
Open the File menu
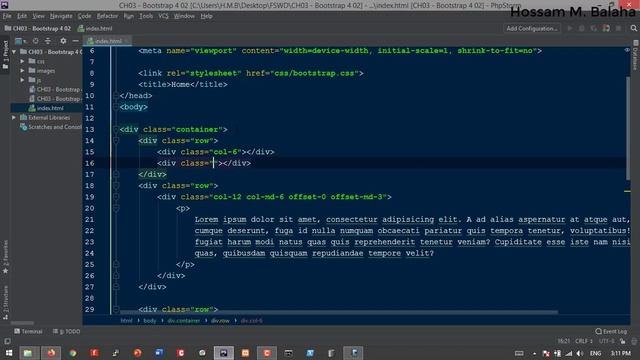tap(7, 16)
